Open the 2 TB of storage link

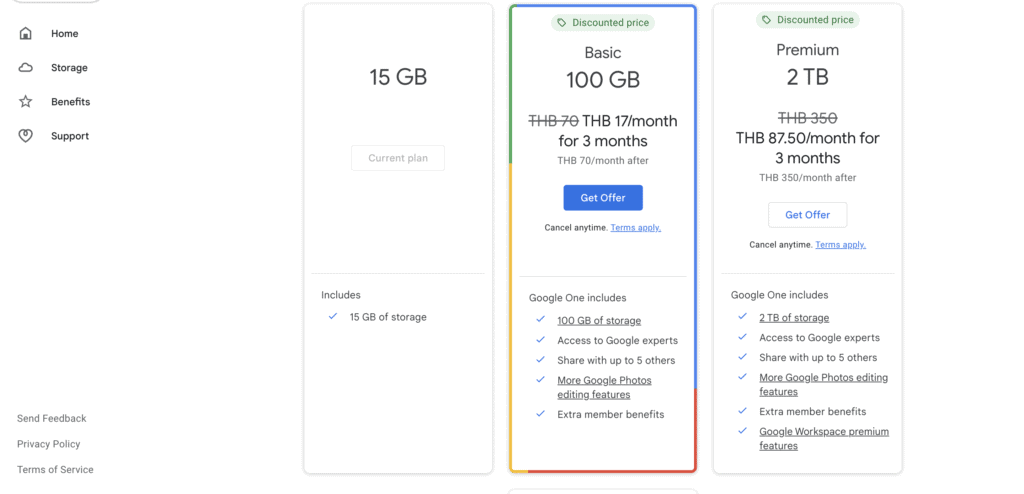click(x=794, y=318)
